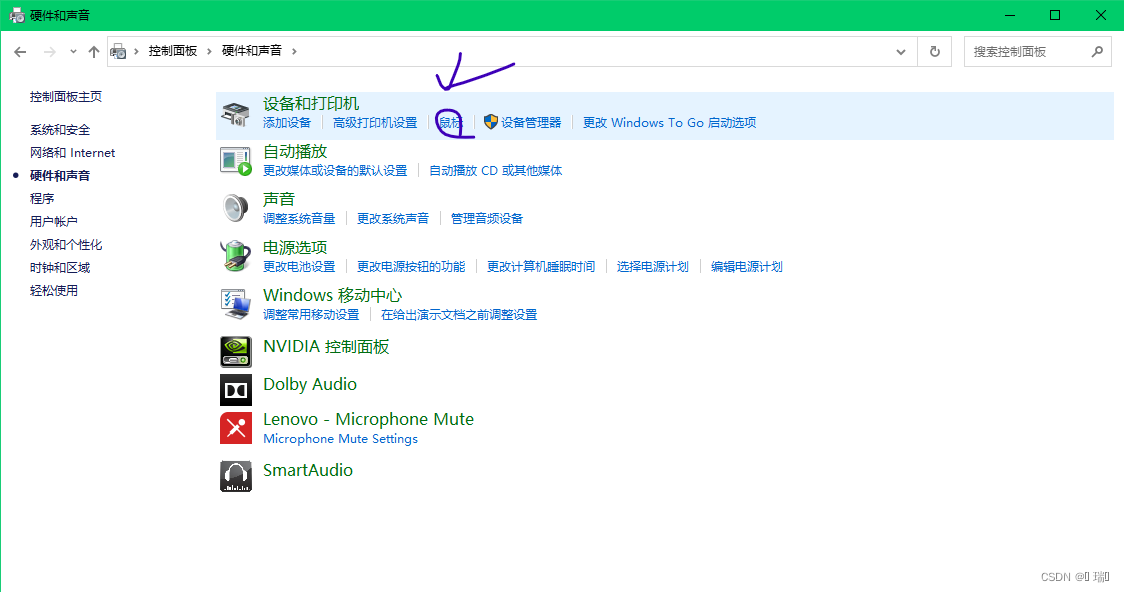Click the 添加设备 link
Screen dimensions: 1124x592
287,123
